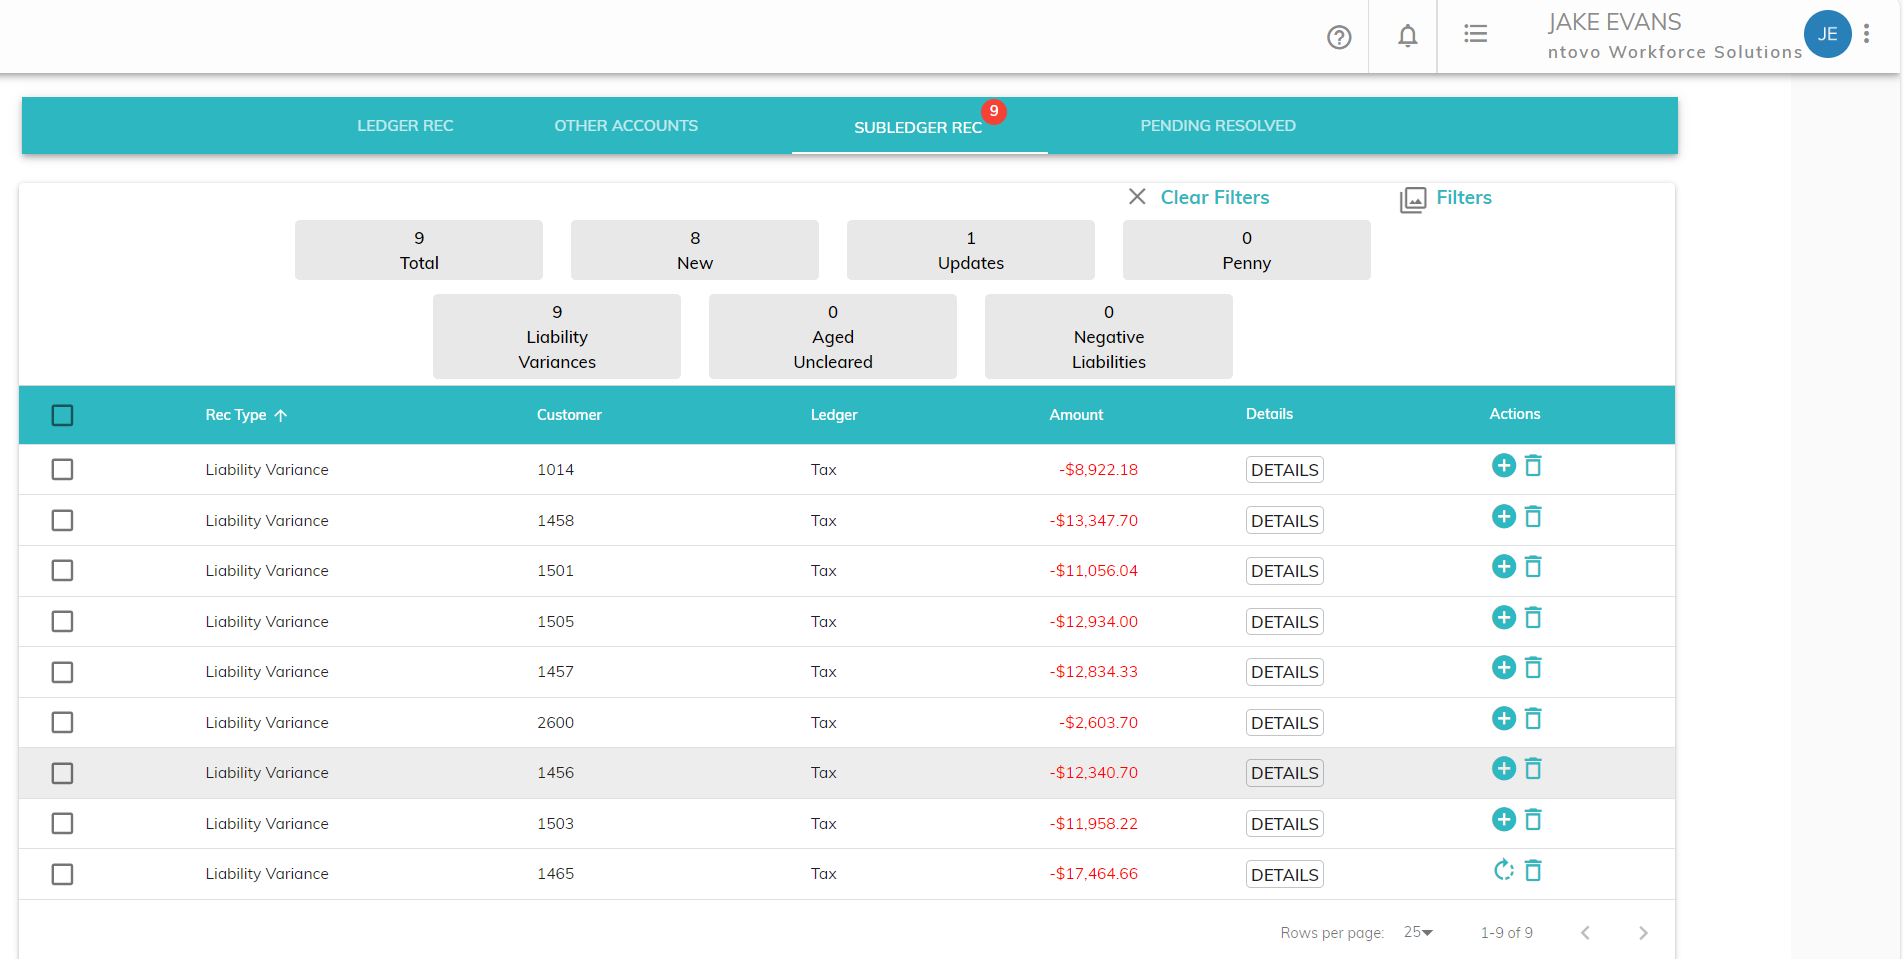The image size is (1903, 959).
Task: Filter by the Liability Variances tile
Action: click(x=557, y=337)
